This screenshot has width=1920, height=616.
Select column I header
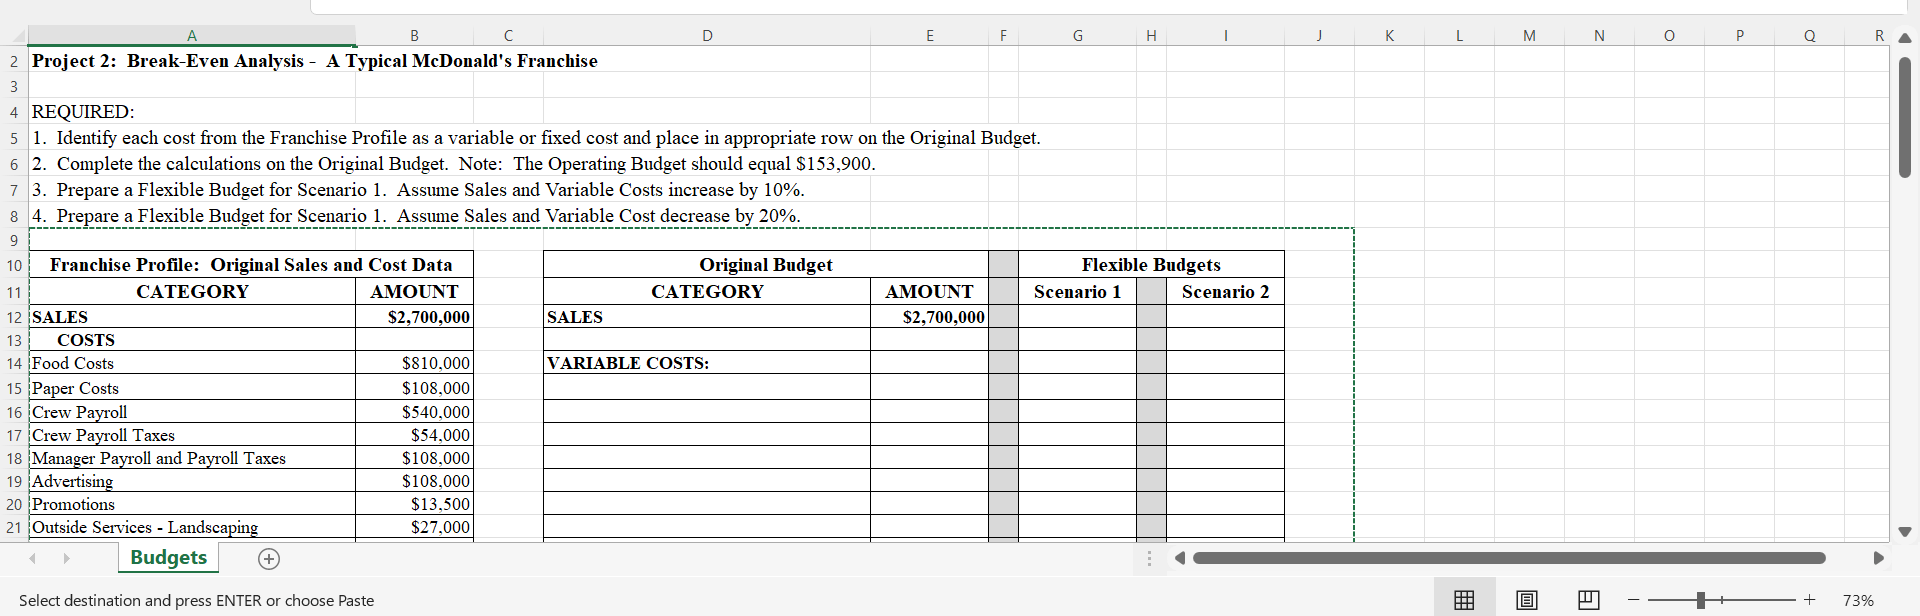pyautogui.click(x=1225, y=36)
